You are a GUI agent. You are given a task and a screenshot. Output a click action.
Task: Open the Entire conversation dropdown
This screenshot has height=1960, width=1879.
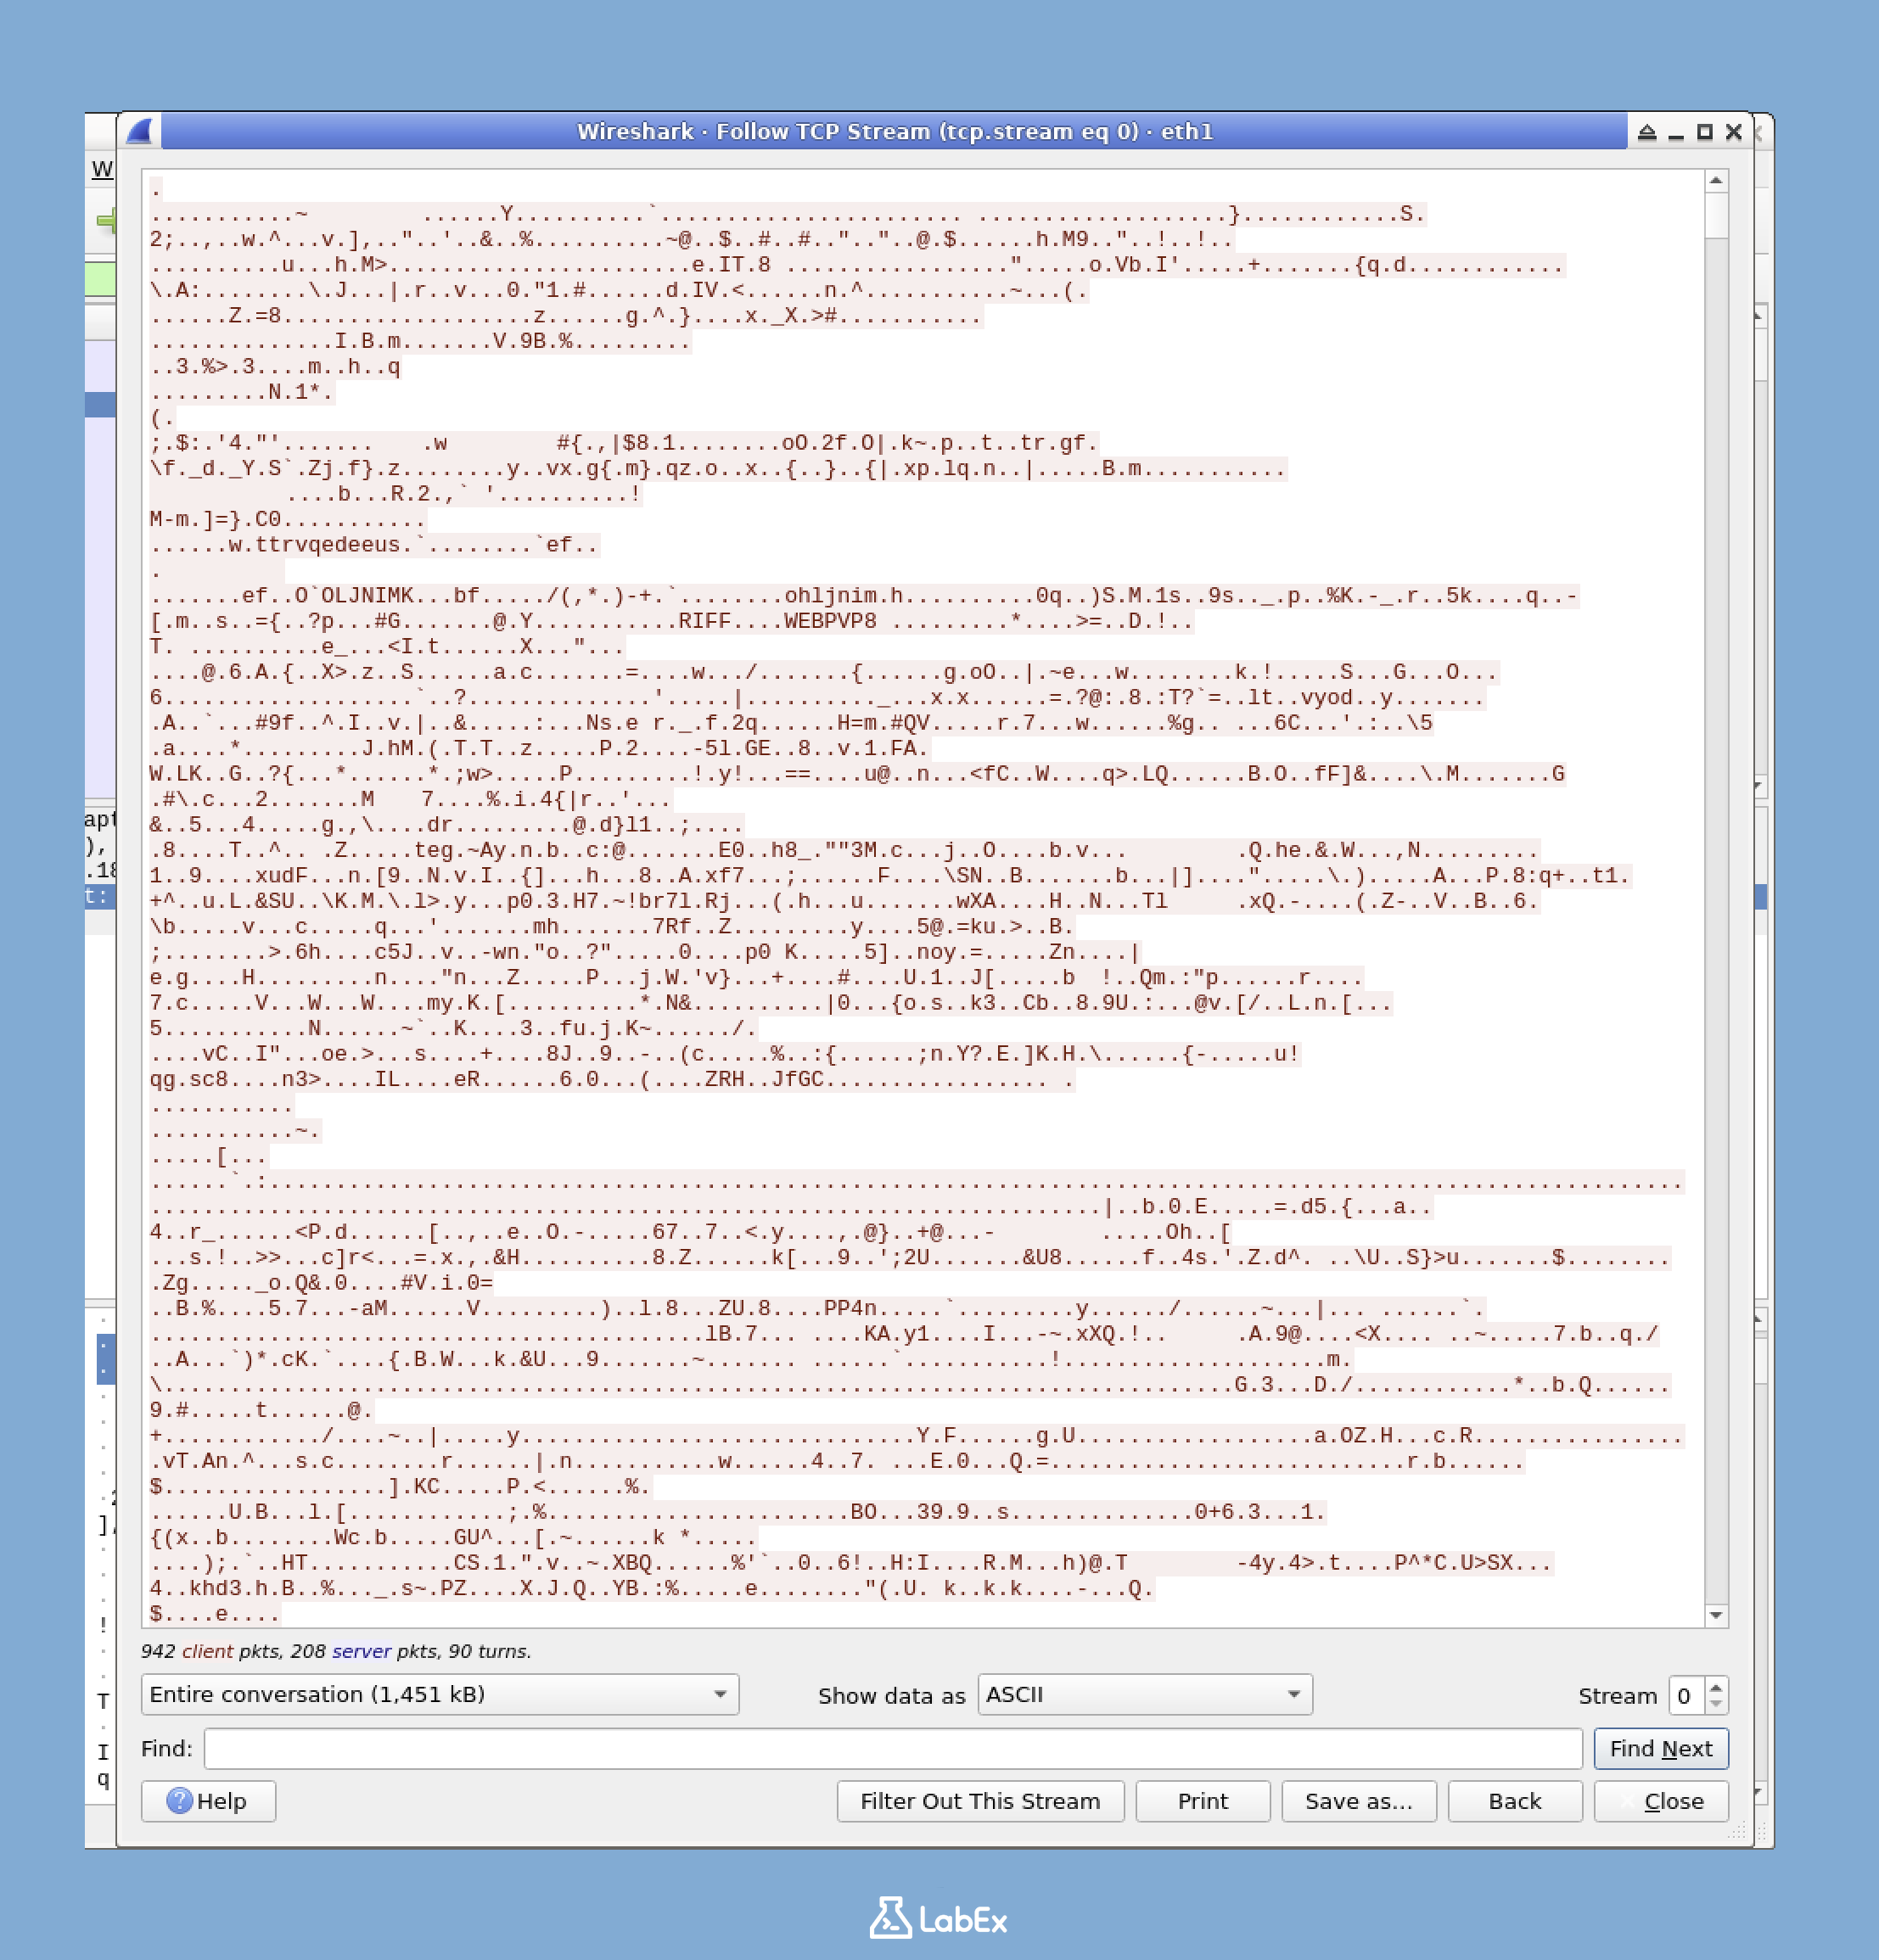[x=440, y=1694]
